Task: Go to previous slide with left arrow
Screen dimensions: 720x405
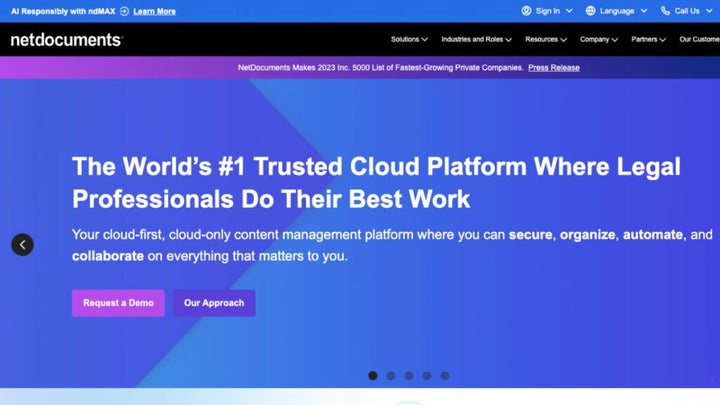Action: (x=22, y=244)
